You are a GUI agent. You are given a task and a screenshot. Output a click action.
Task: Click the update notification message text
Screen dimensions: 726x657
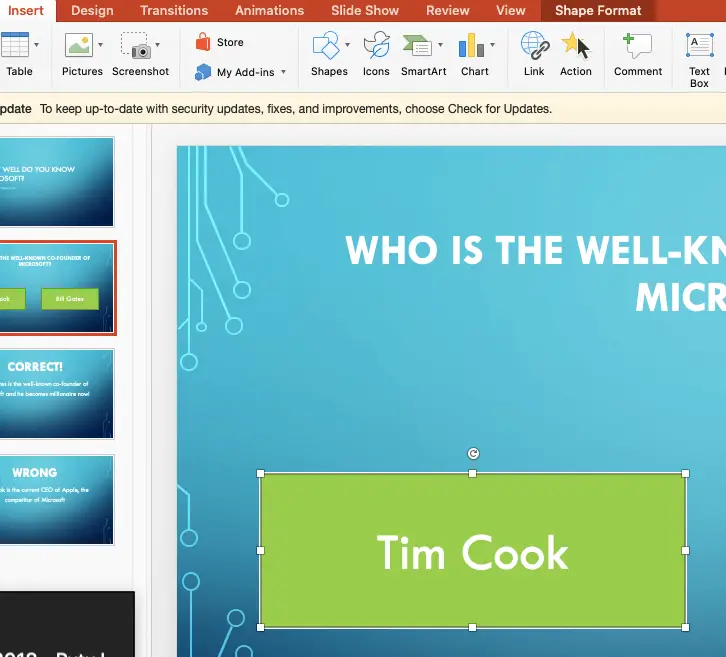coord(296,109)
